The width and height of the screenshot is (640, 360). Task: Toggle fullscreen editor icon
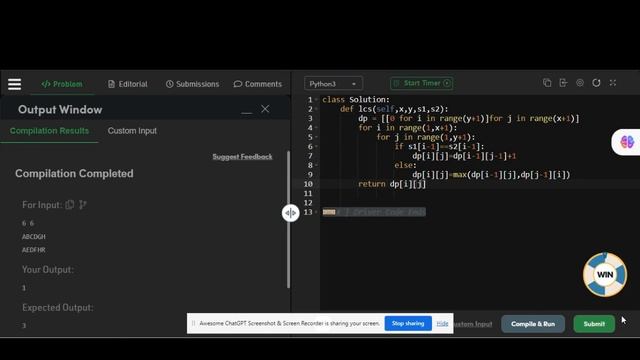pyautogui.click(x=613, y=83)
